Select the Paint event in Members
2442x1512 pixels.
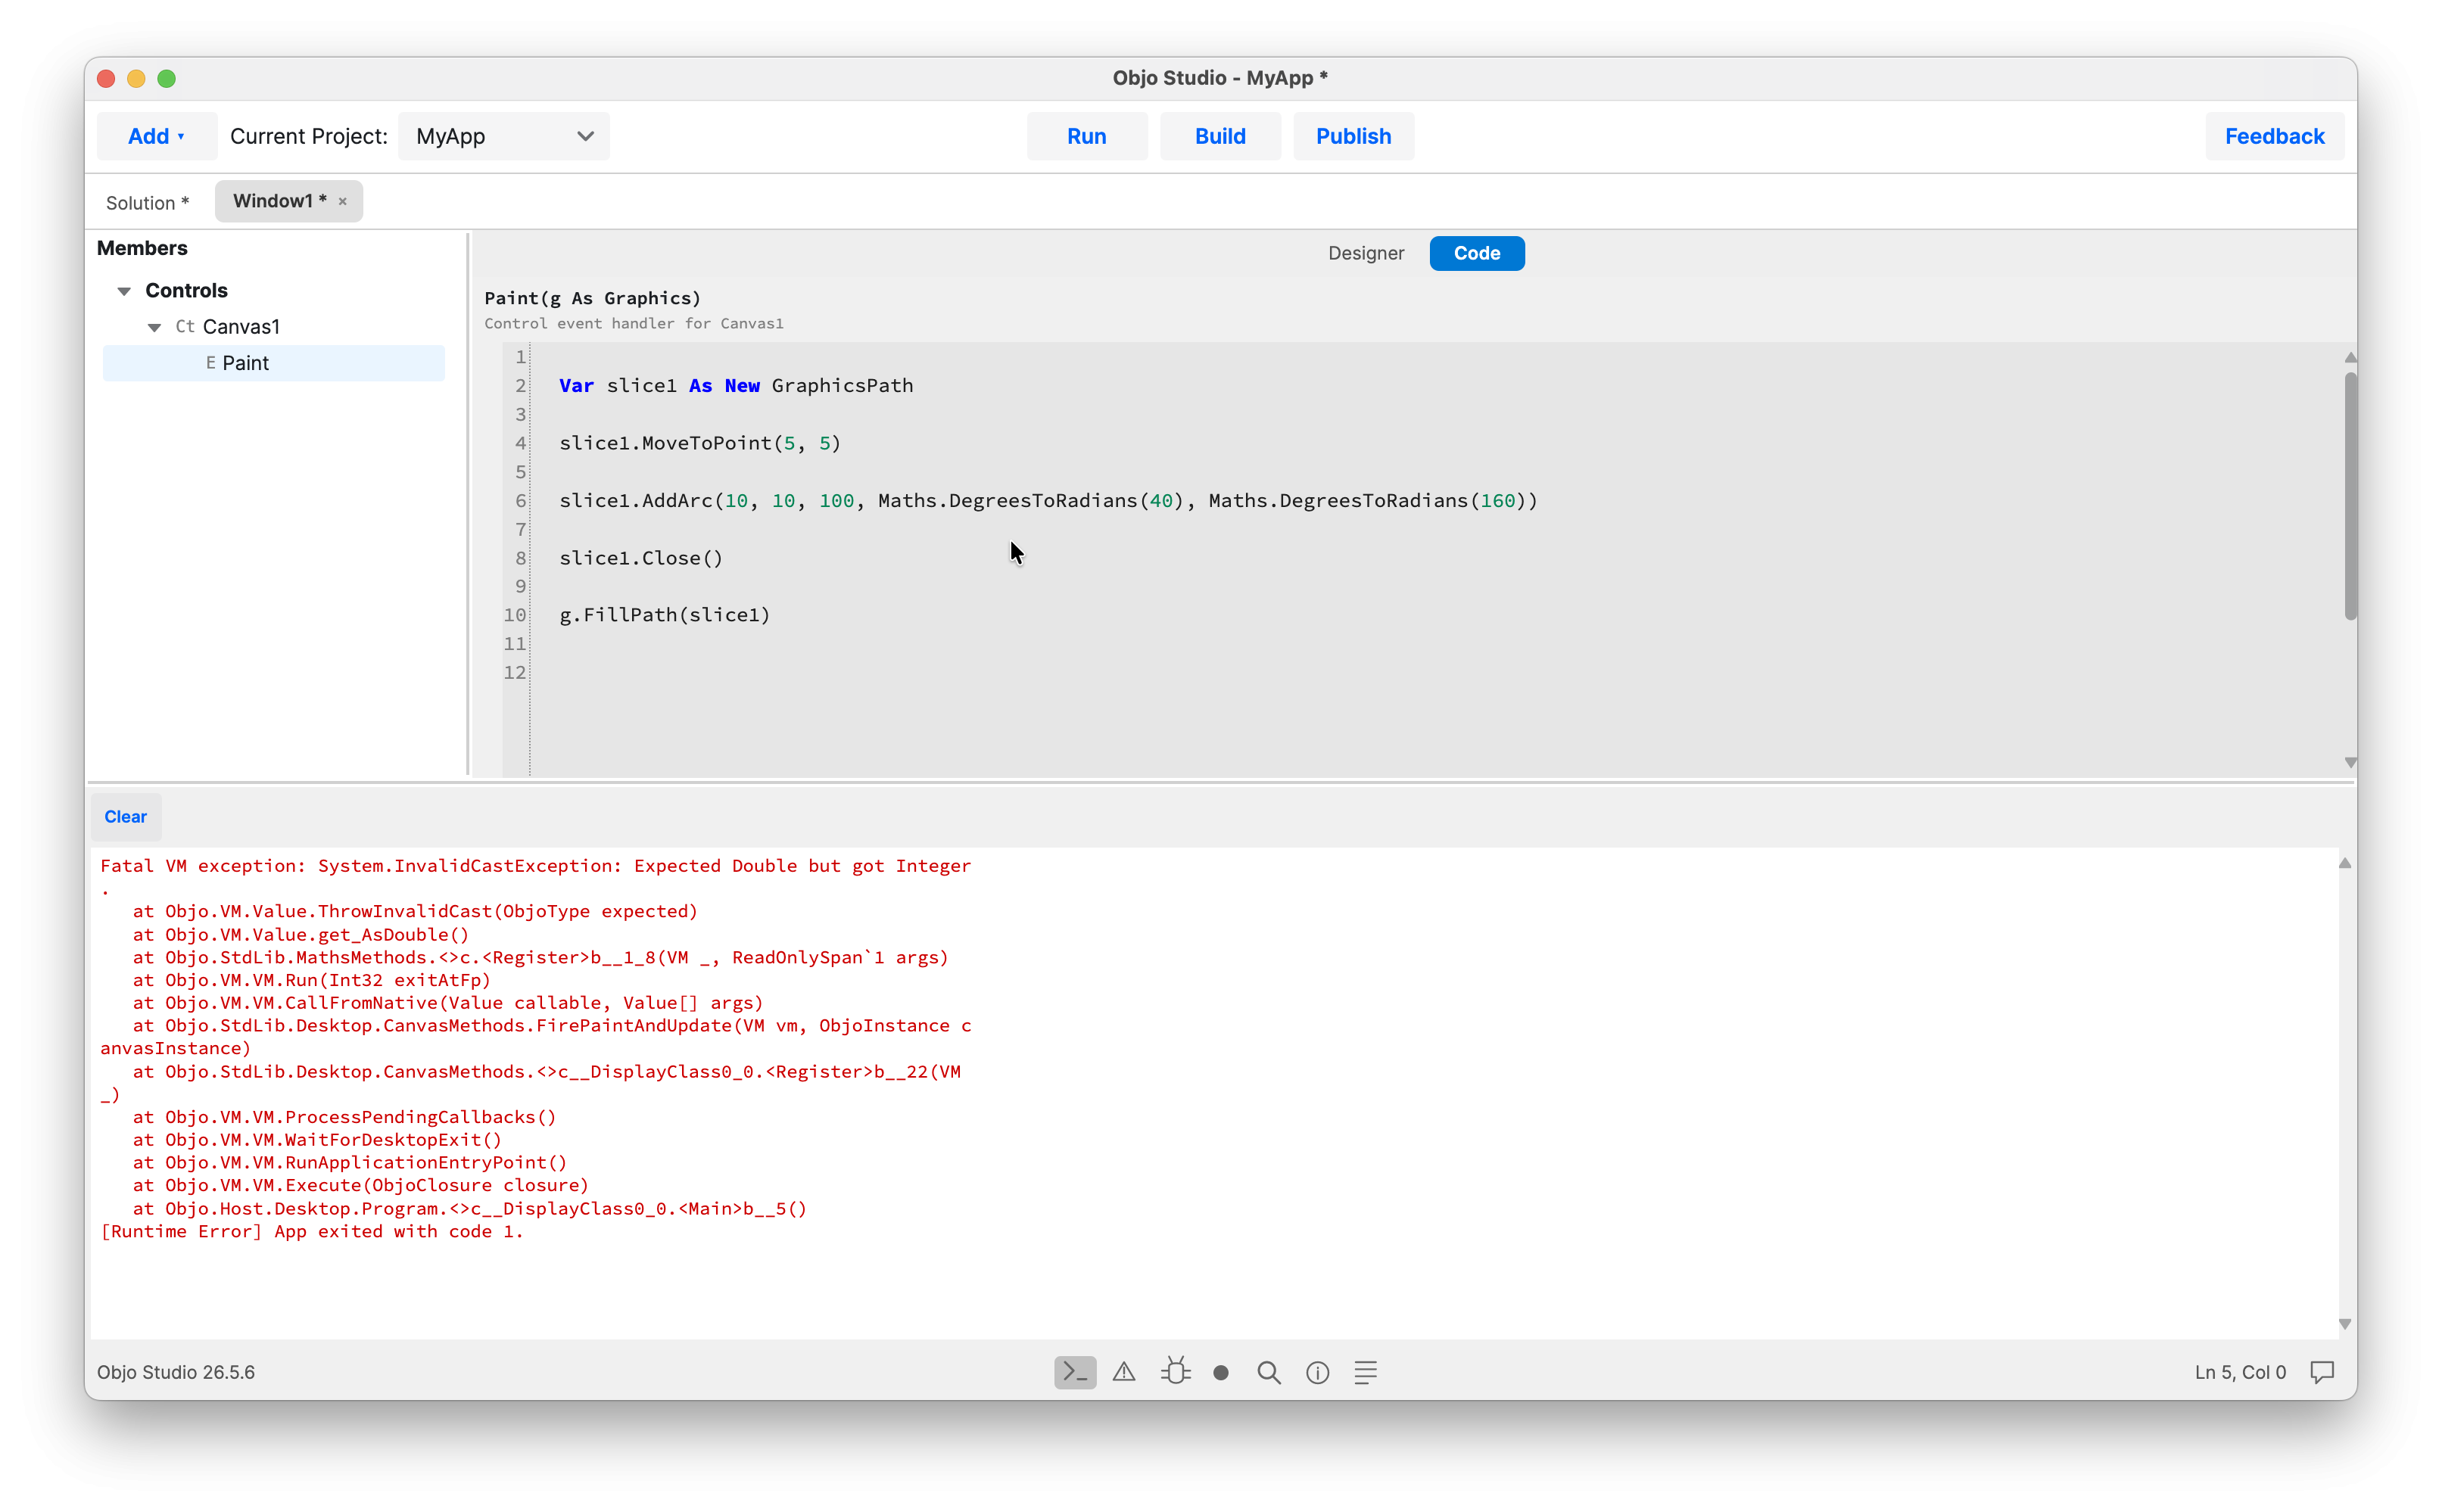point(273,363)
